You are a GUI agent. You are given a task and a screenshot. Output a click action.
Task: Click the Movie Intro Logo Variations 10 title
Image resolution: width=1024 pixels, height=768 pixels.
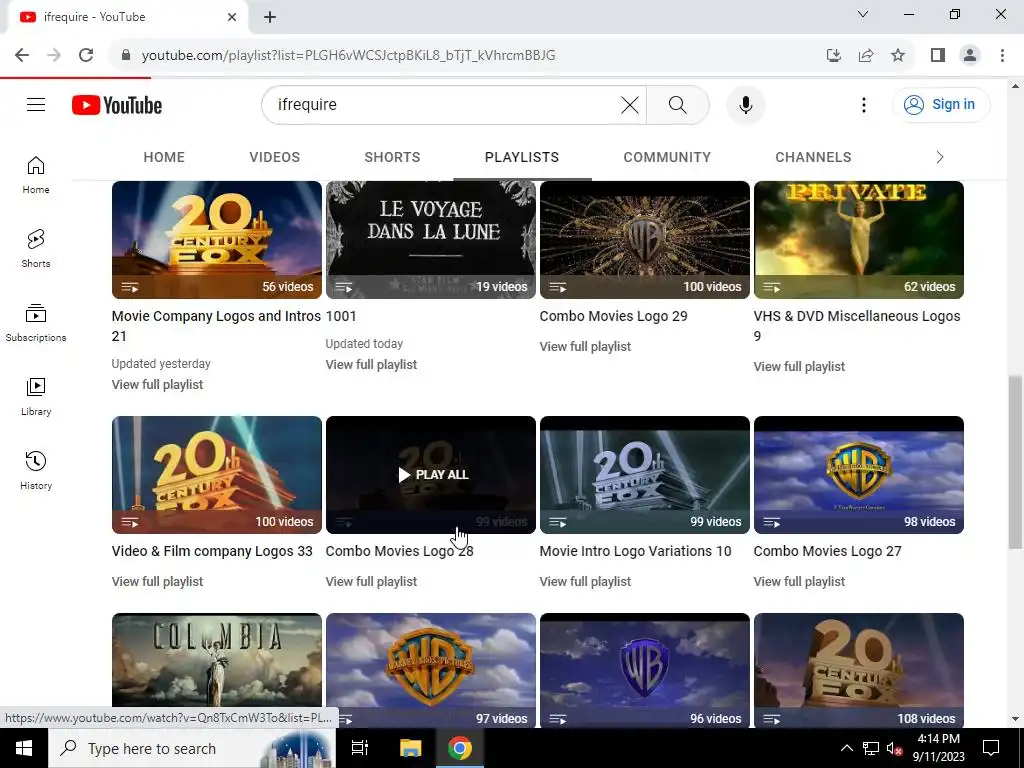pos(635,551)
